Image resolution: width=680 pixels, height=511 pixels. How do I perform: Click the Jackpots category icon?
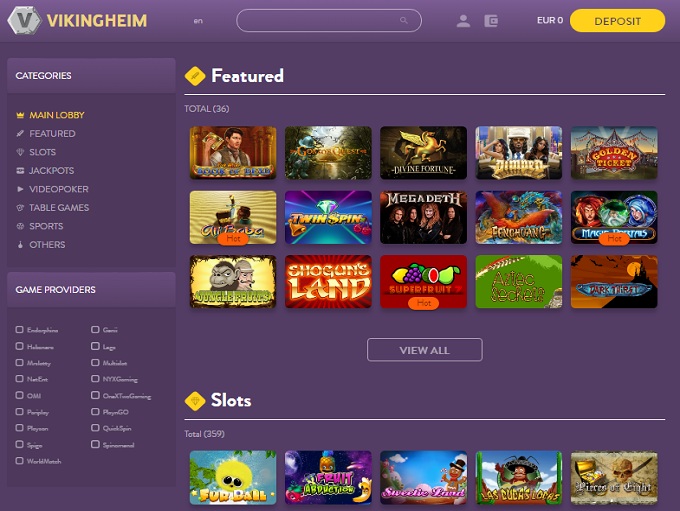pos(20,170)
